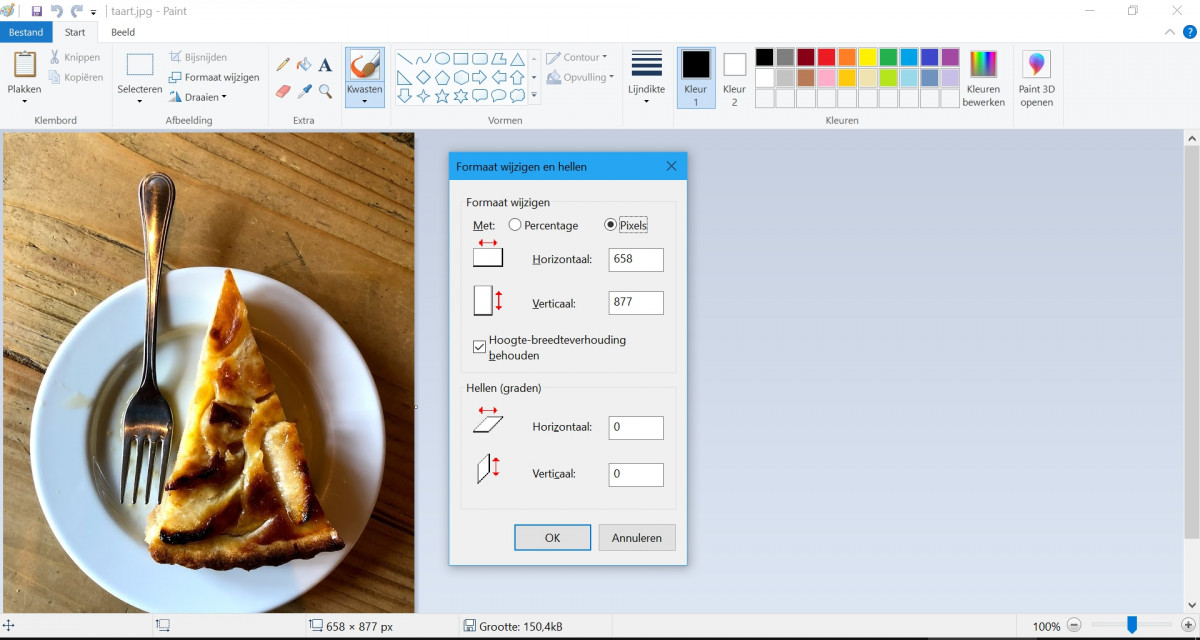The image size is (1200, 640).
Task: Click the blue Help question mark icon
Action: click(1190, 32)
